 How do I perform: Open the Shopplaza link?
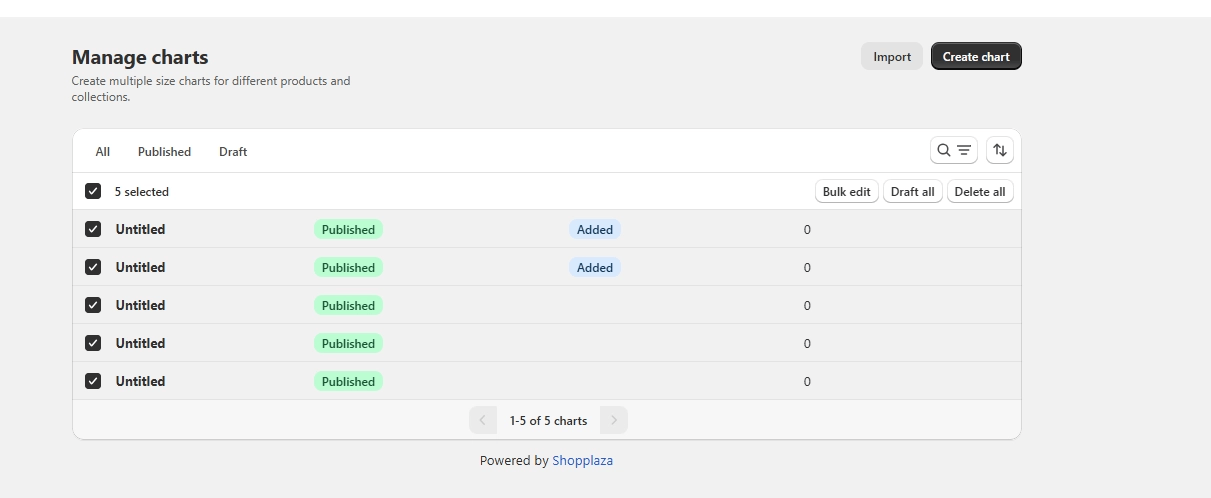coord(583,461)
